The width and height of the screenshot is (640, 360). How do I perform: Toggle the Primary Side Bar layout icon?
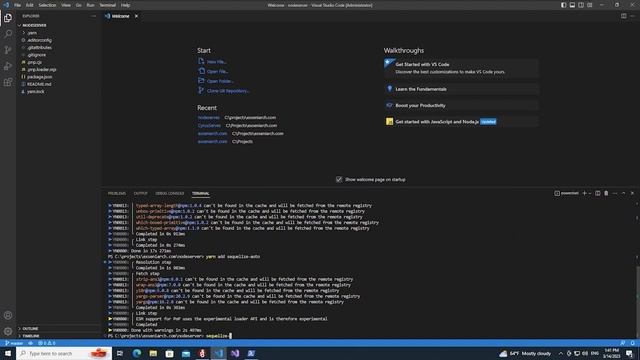563,5
